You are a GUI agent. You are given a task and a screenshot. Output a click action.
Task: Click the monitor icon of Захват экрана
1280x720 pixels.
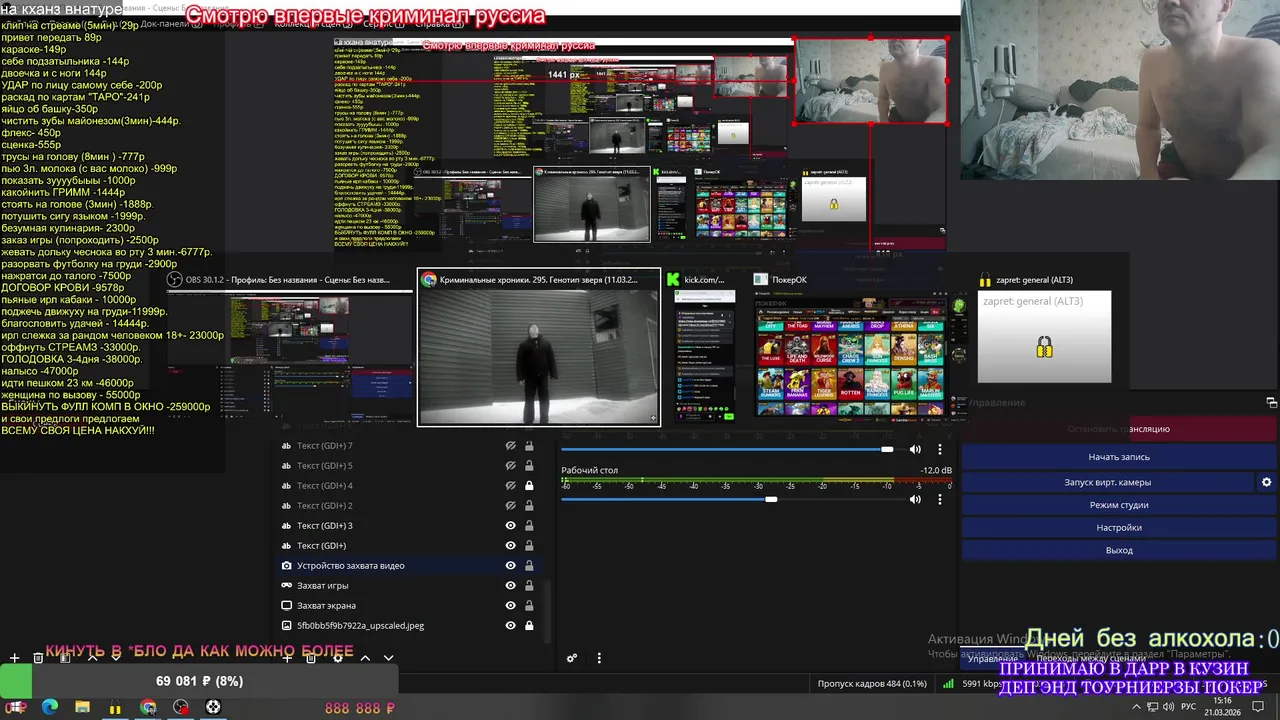point(287,606)
